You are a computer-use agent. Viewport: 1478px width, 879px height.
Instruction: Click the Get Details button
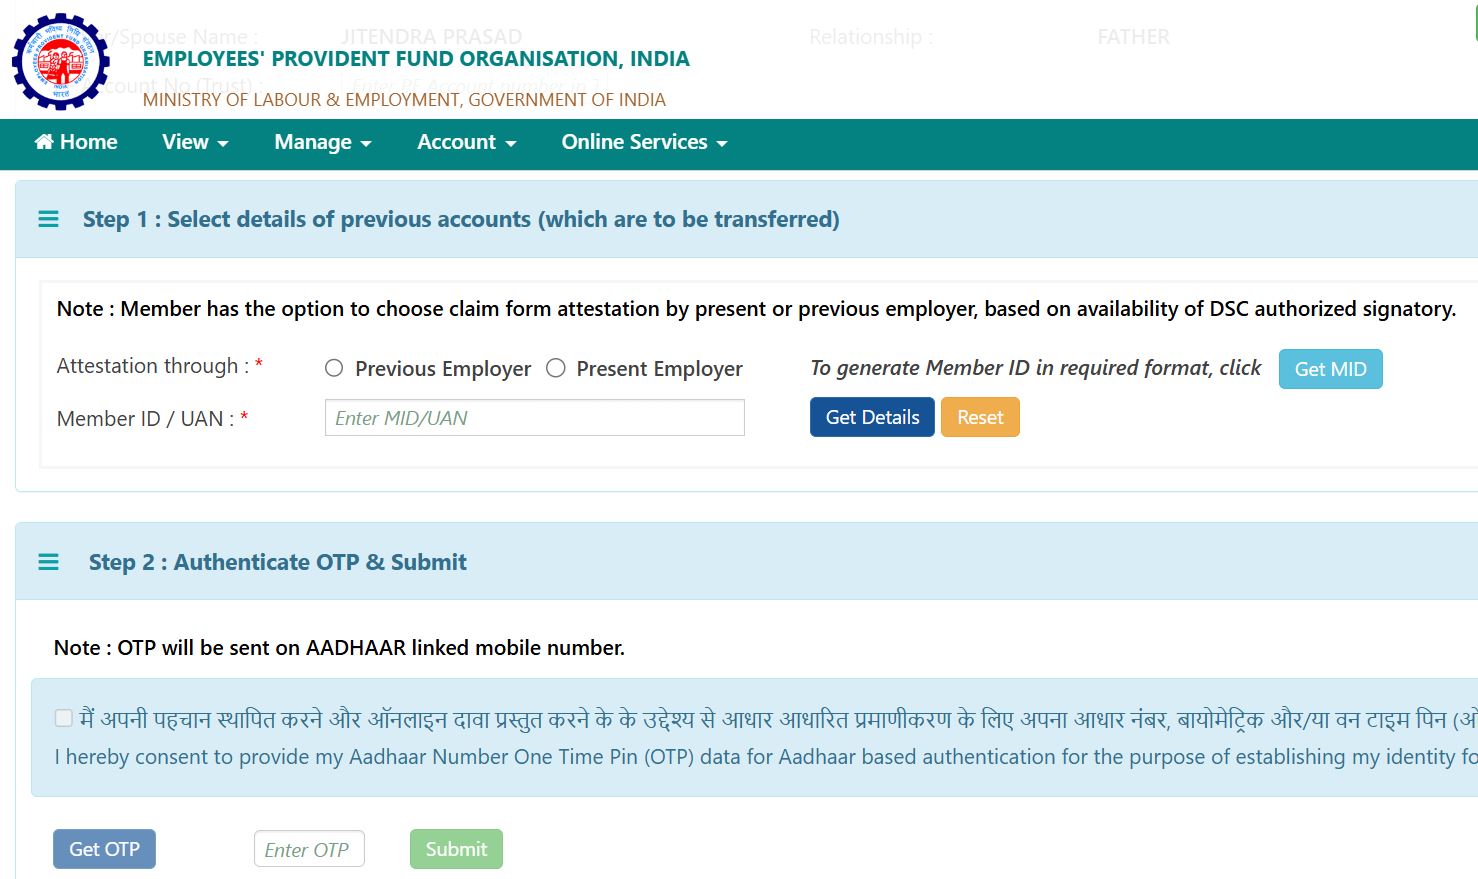point(872,417)
